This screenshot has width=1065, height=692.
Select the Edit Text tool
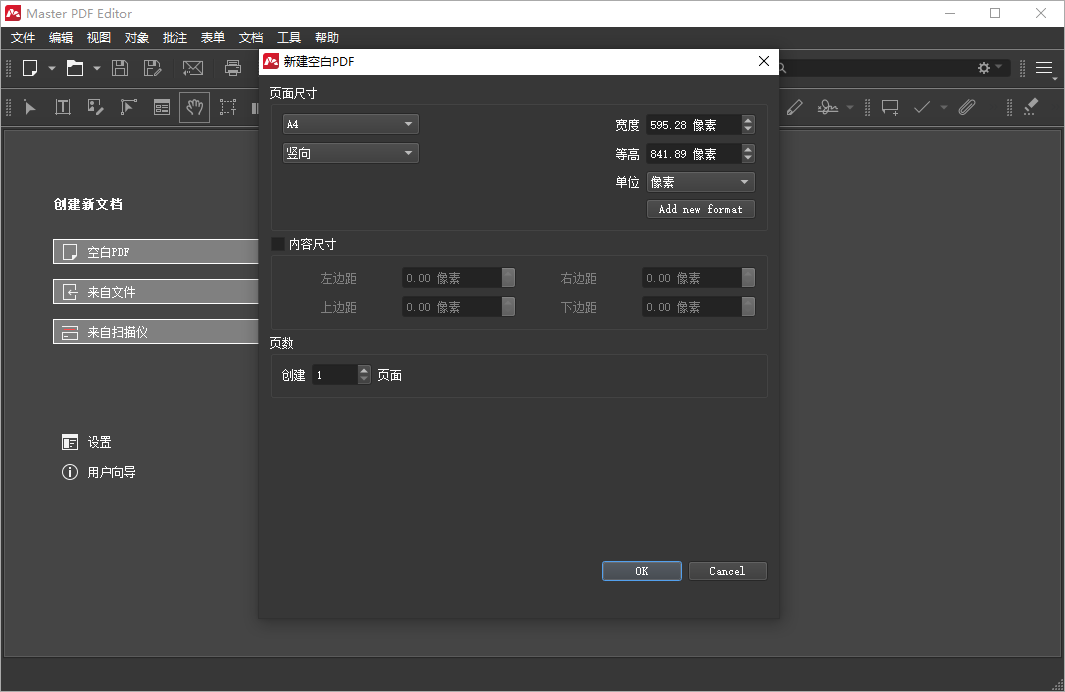point(62,107)
